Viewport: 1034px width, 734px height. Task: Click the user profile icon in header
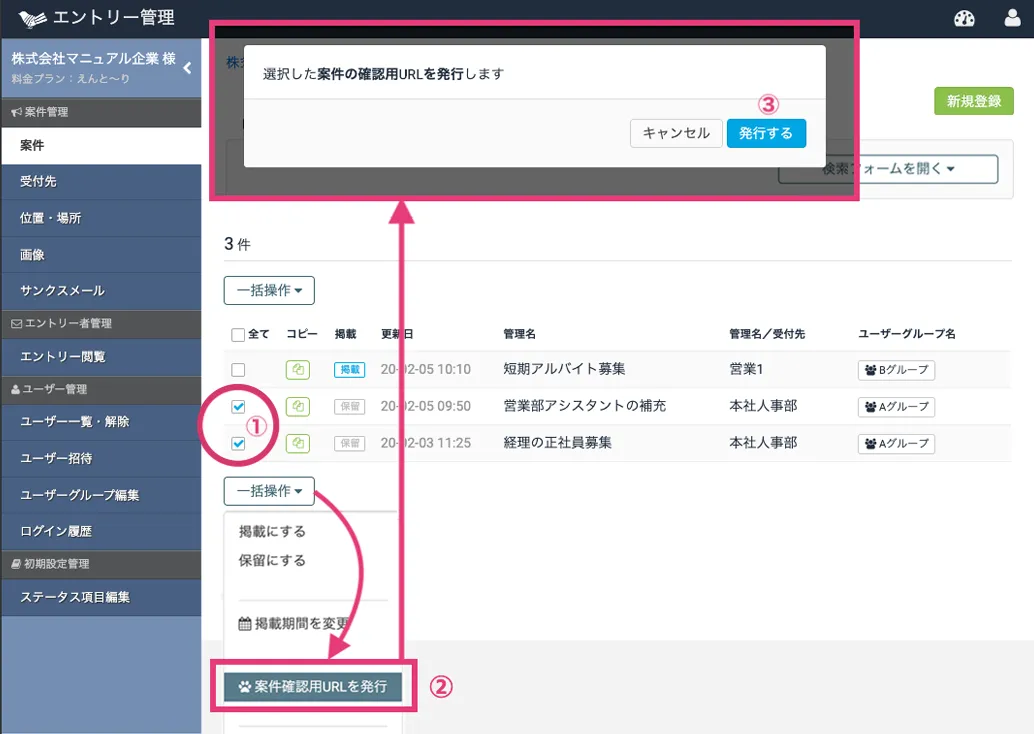[1012, 18]
